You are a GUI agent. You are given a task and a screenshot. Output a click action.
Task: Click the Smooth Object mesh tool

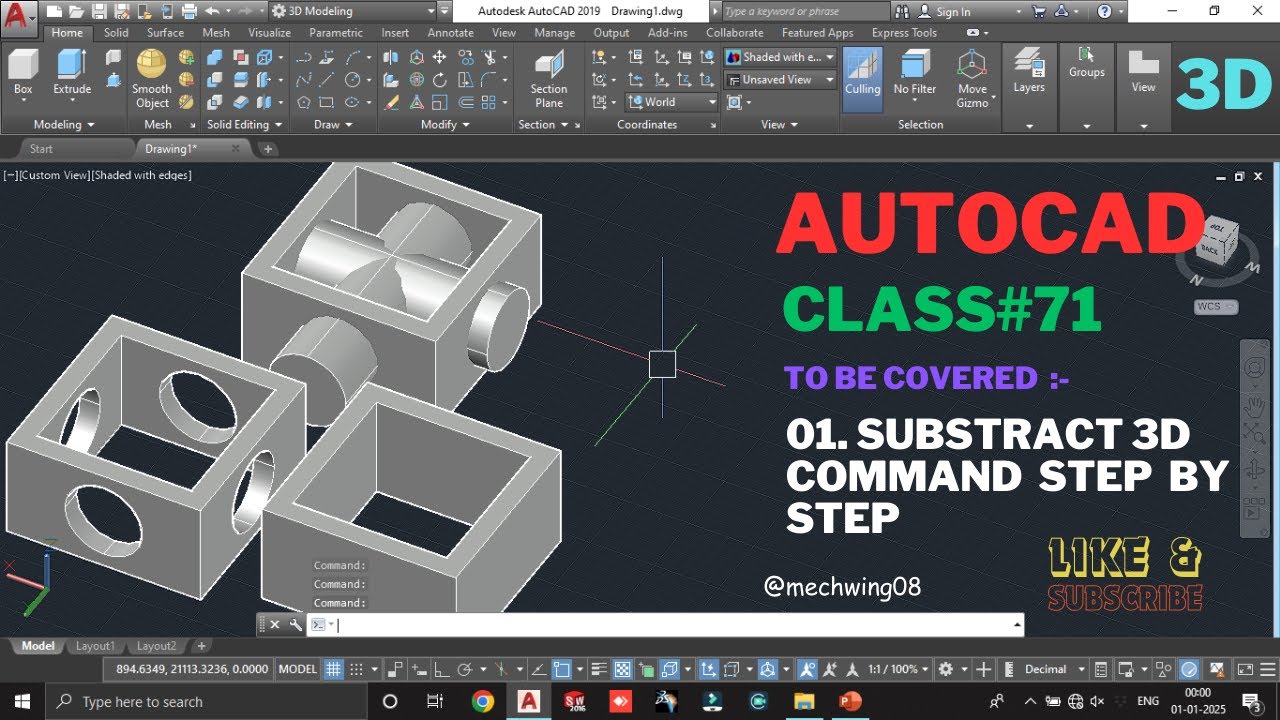pyautogui.click(x=152, y=78)
